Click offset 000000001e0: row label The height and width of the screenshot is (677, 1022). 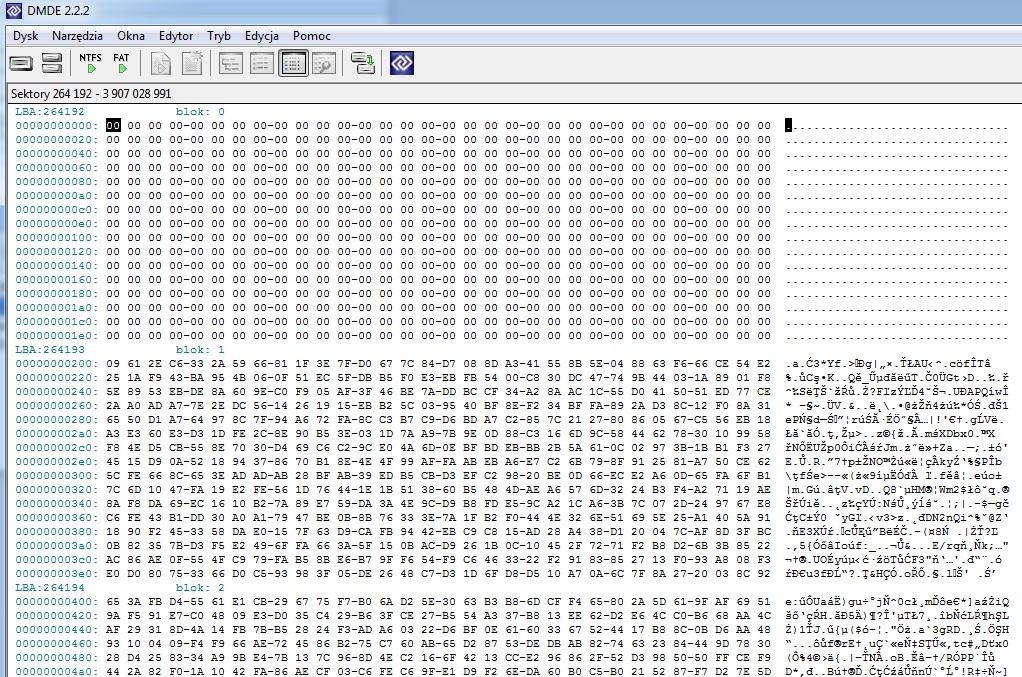point(57,336)
